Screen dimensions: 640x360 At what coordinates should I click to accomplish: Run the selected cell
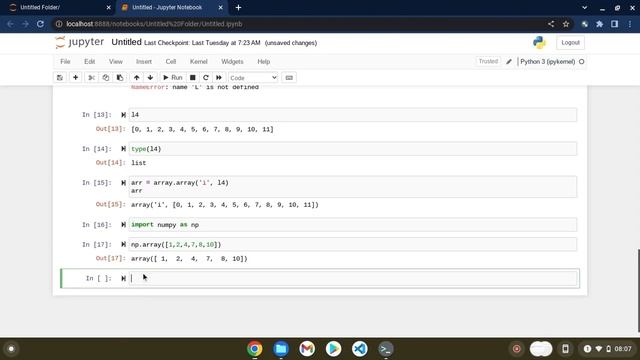tap(172, 78)
